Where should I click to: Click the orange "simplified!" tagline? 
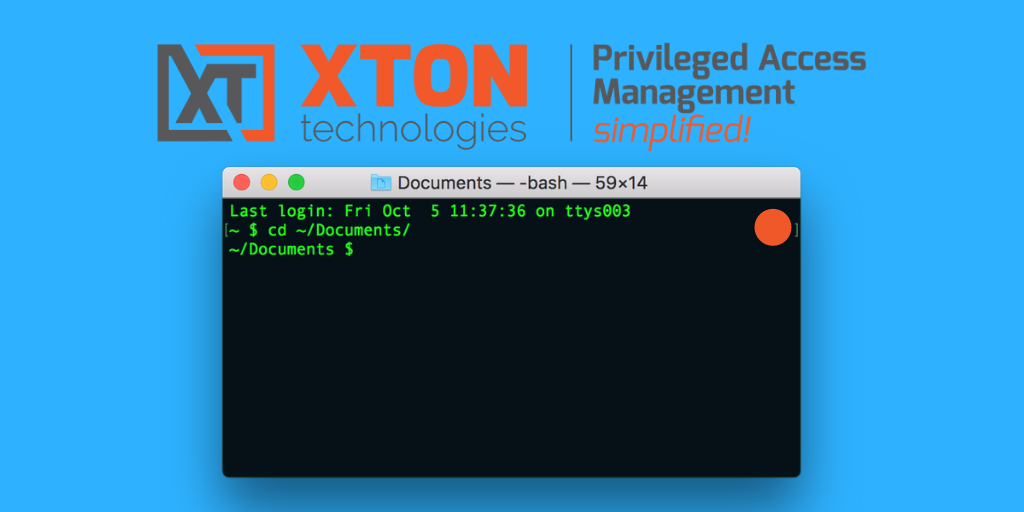tap(670, 128)
